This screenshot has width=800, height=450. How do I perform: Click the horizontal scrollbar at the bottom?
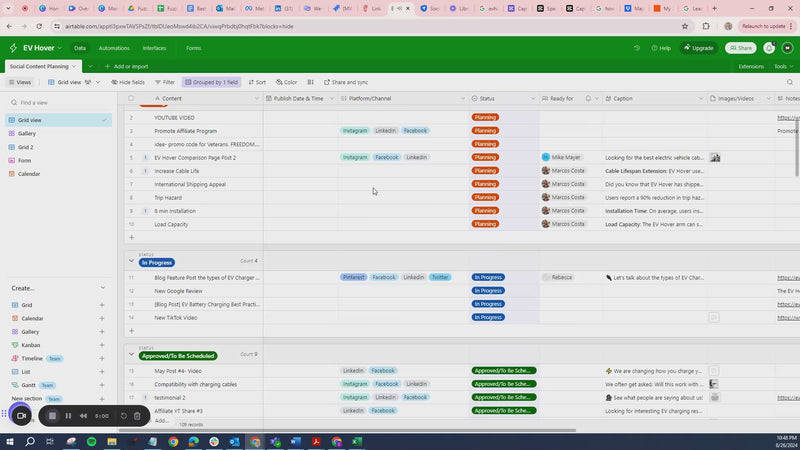pyautogui.click(x=349, y=430)
